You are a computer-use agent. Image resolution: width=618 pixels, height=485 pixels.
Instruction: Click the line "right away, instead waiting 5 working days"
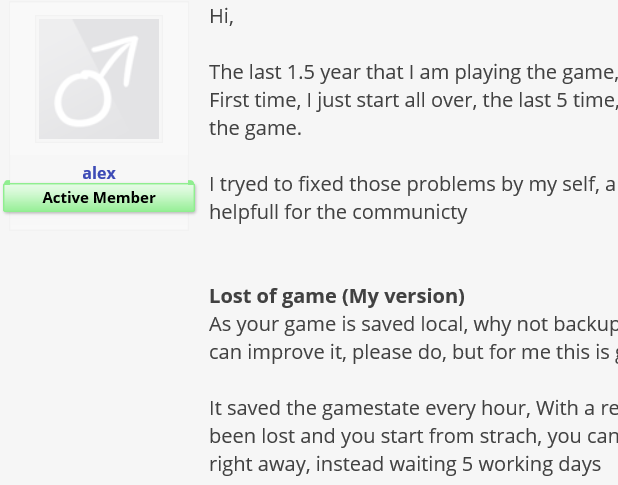(x=405, y=464)
